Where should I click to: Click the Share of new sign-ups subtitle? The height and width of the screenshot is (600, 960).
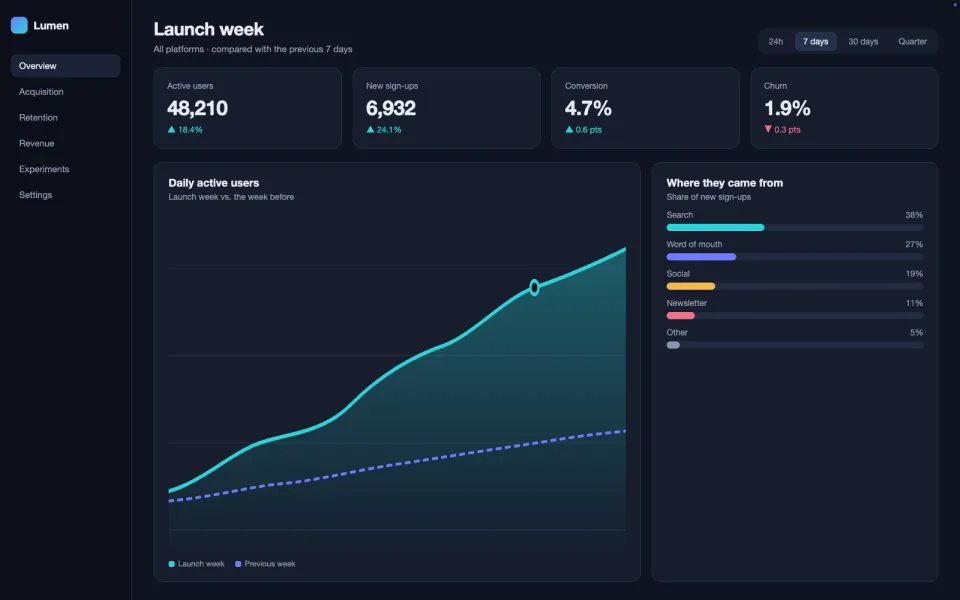point(708,197)
